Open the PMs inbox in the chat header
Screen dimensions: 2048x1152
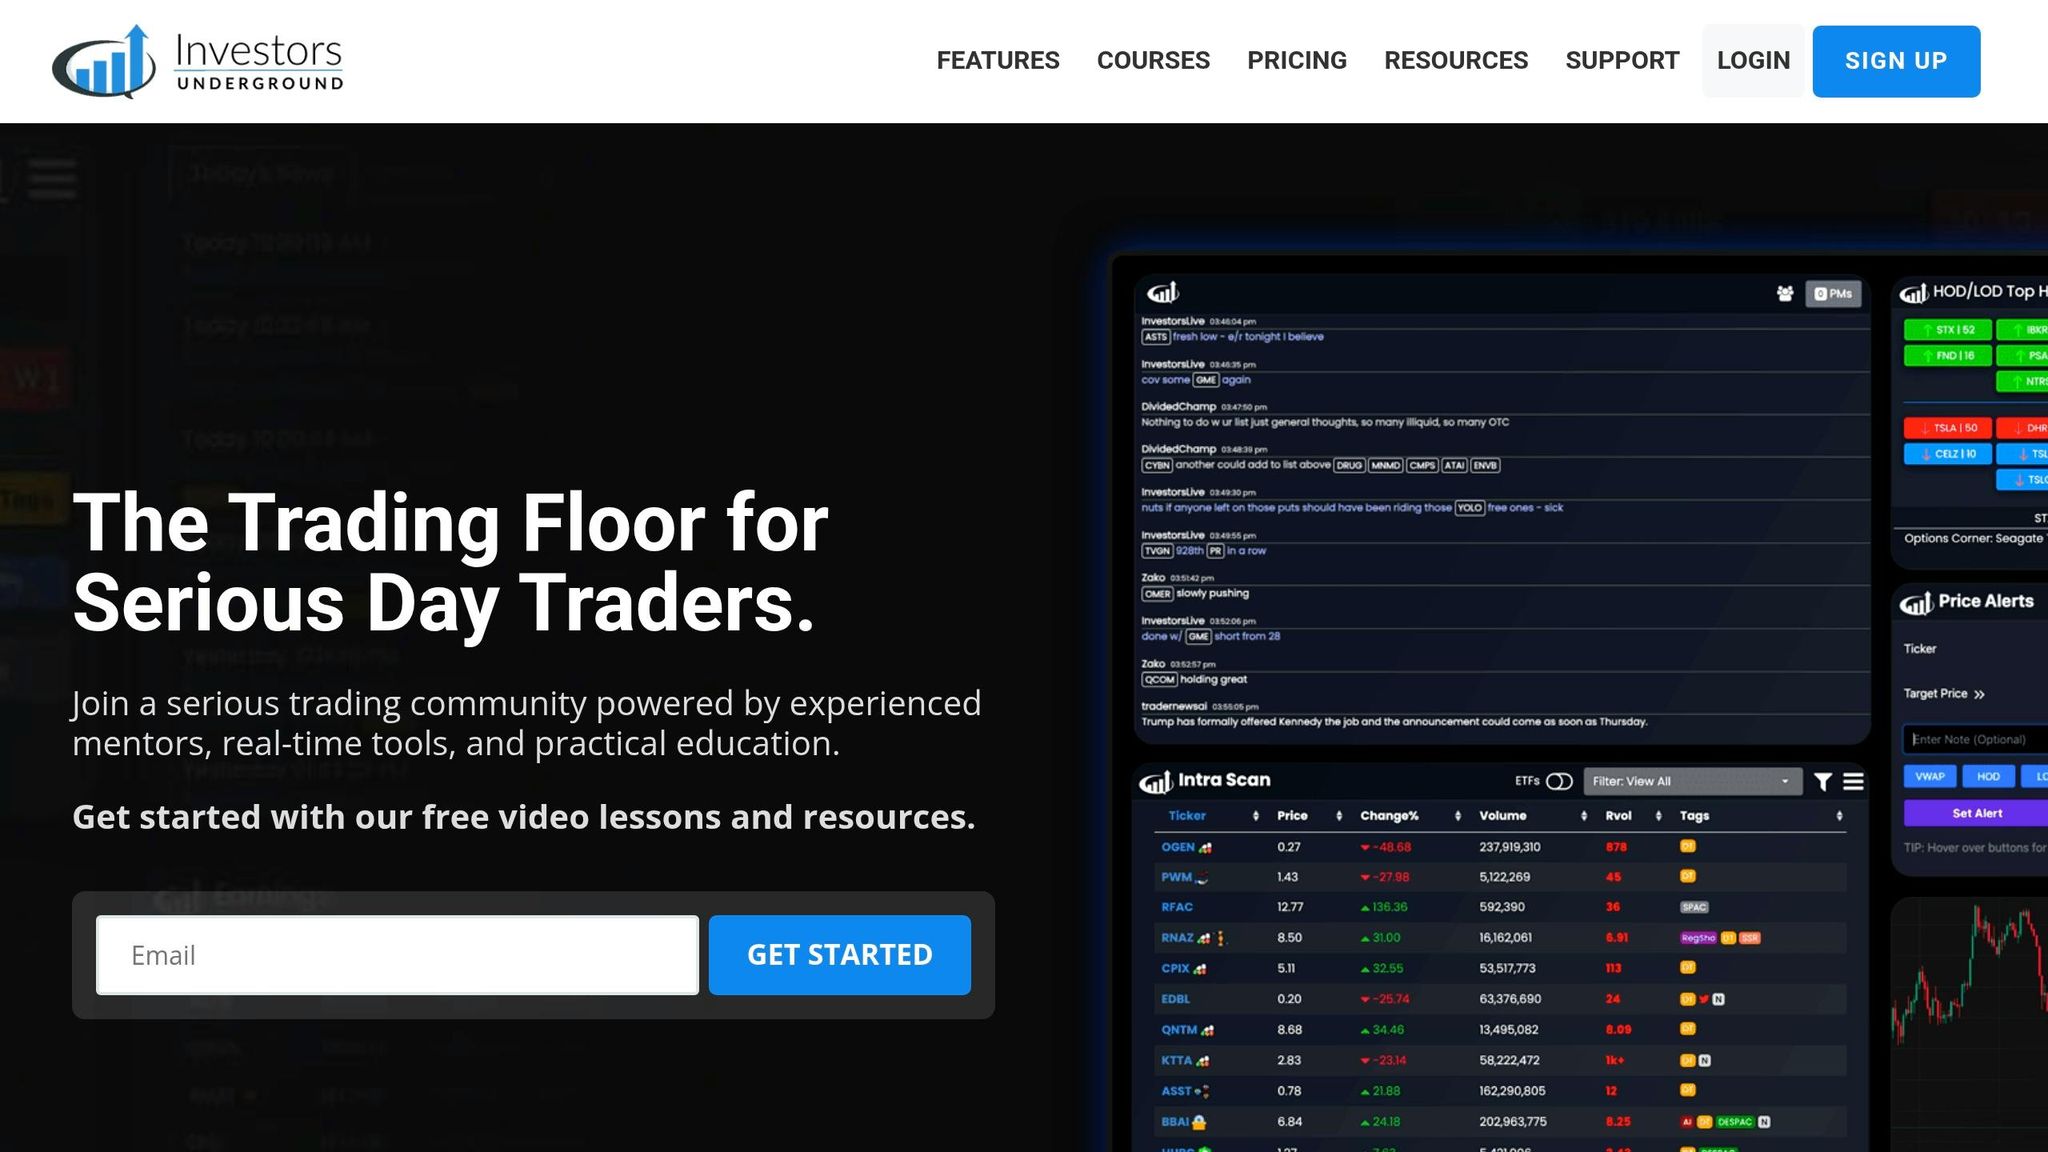point(1834,293)
